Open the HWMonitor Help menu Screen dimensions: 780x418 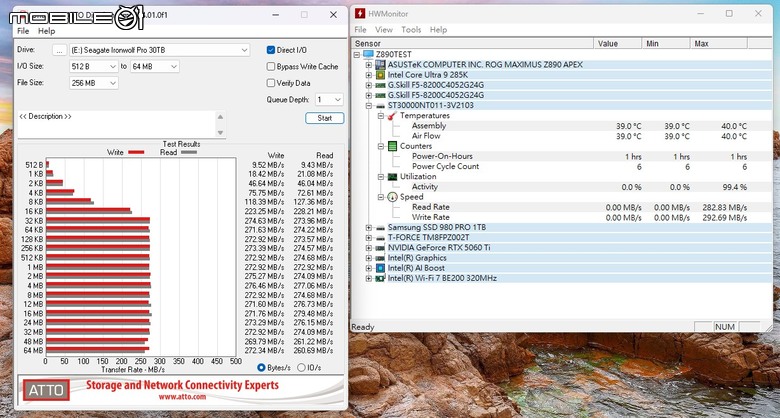(x=438, y=30)
